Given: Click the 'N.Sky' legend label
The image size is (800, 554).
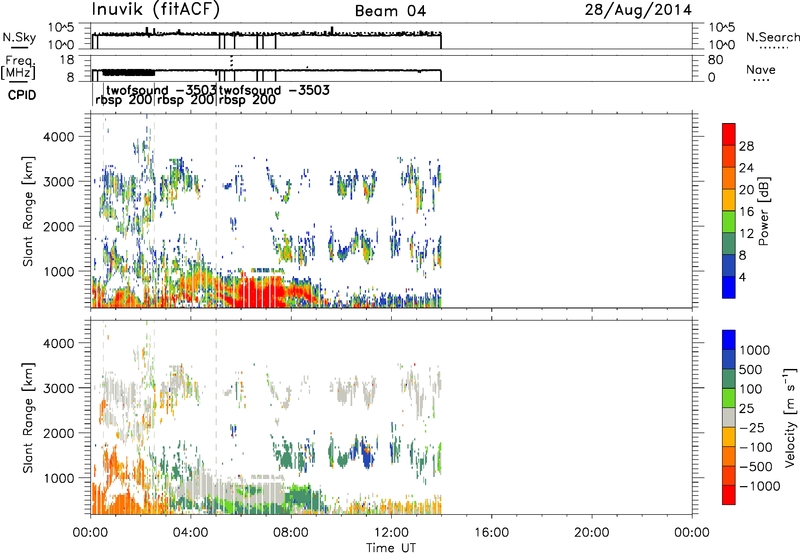Looking at the screenshot, I should tap(19, 37).
